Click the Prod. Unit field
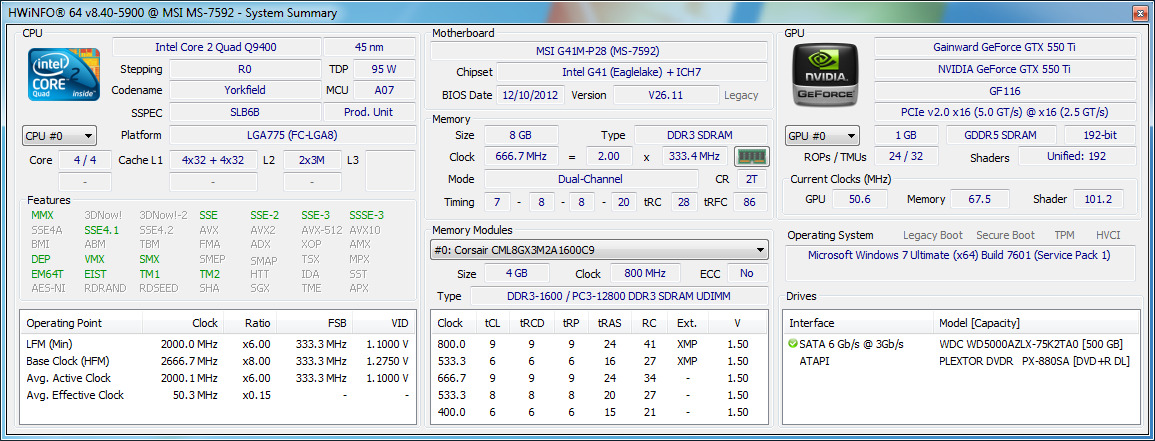 [369, 113]
